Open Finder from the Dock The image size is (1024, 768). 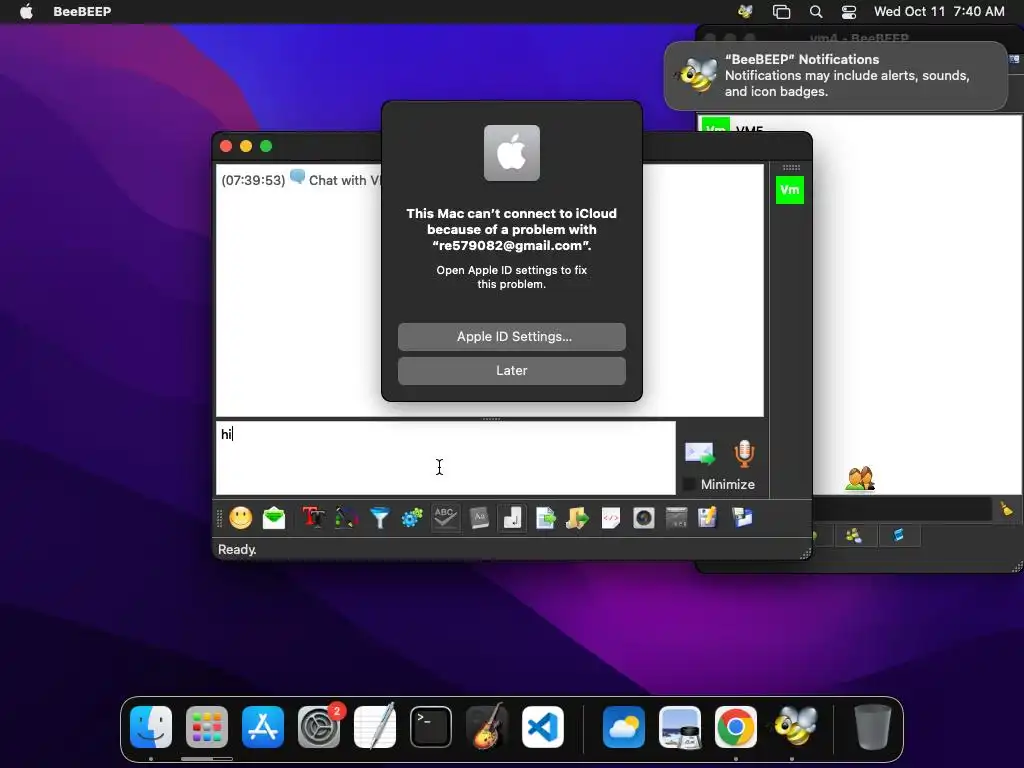[x=151, y=727]
